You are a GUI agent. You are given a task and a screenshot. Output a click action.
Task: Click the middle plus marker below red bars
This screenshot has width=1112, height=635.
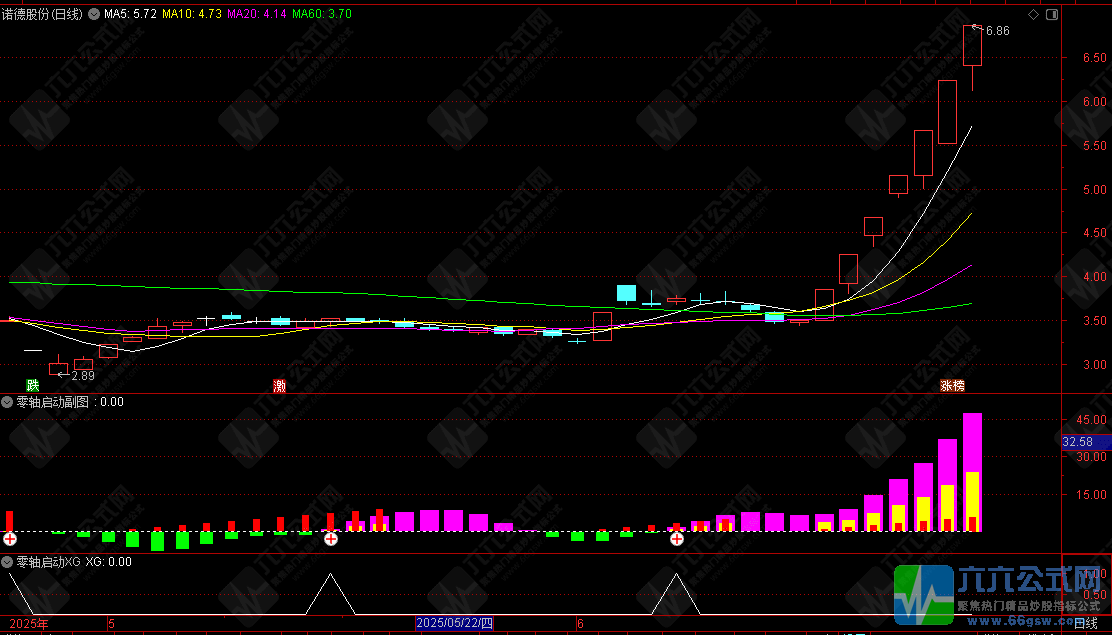coord(330,539)
